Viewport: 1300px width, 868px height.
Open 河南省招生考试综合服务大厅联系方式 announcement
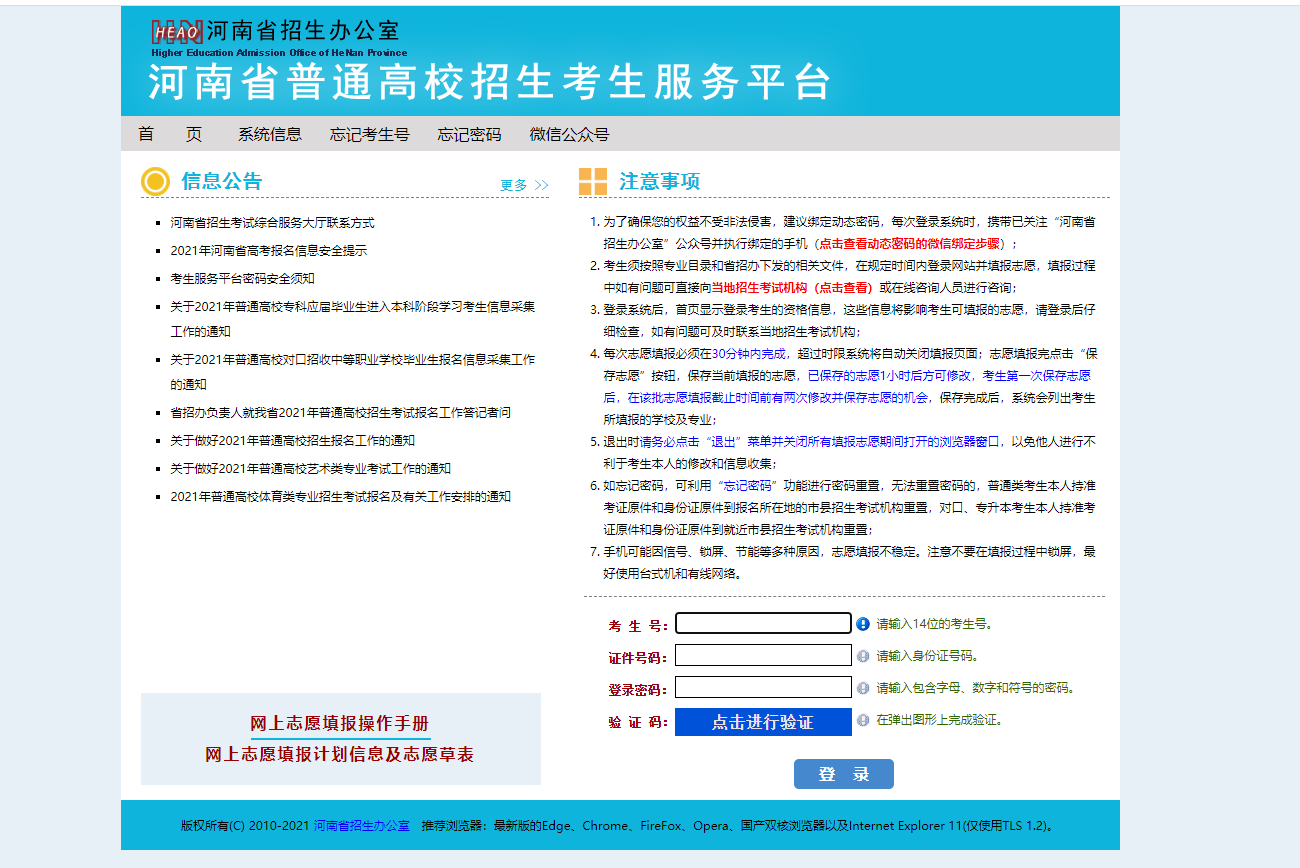[272, 223]
